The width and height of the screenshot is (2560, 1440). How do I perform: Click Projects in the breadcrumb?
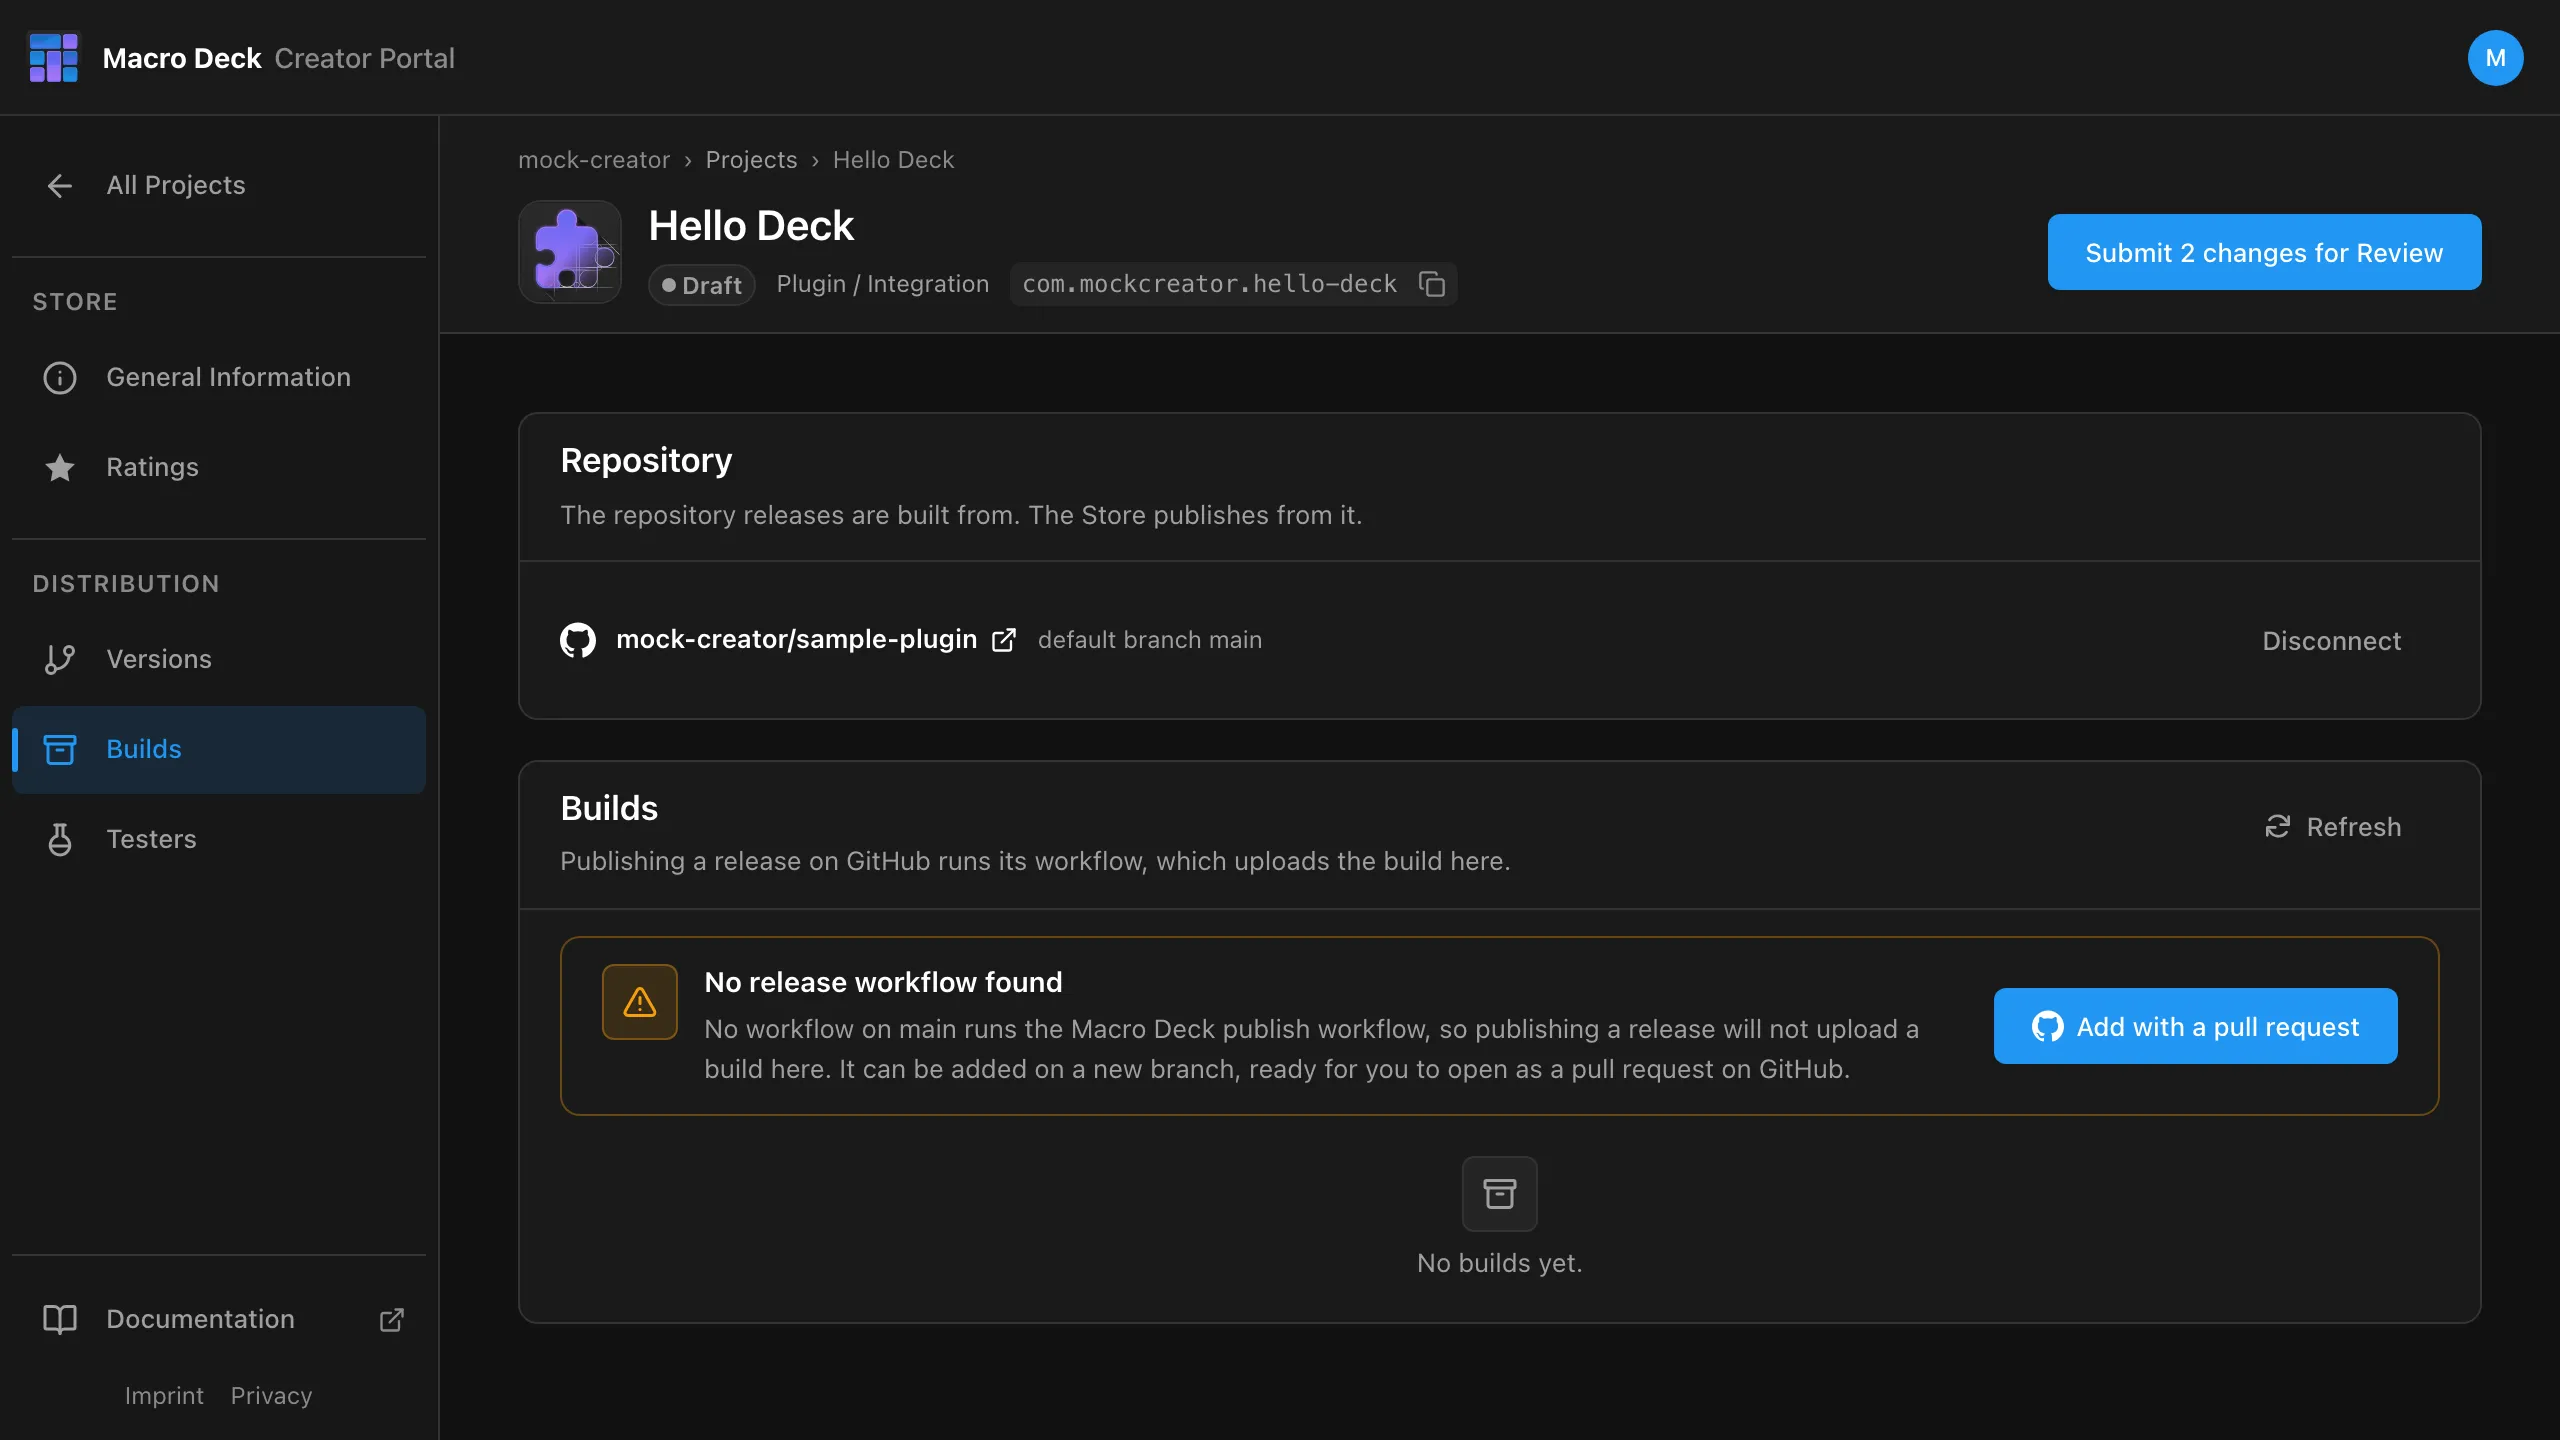click(x=751, y=160)
